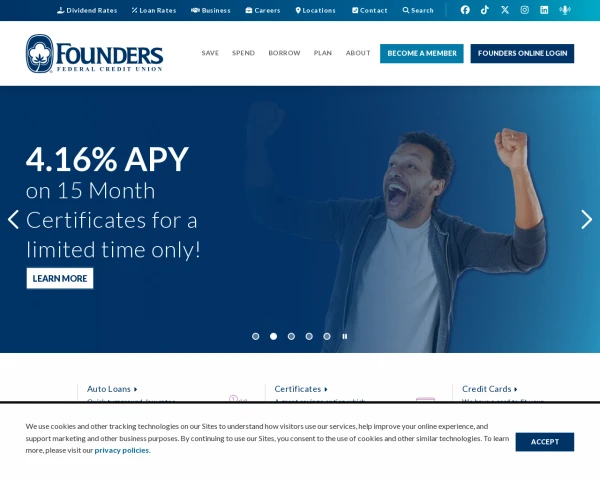Click the Founders Federal Credit Union logo
Screen dimensions: 600x480
point(95,54)
